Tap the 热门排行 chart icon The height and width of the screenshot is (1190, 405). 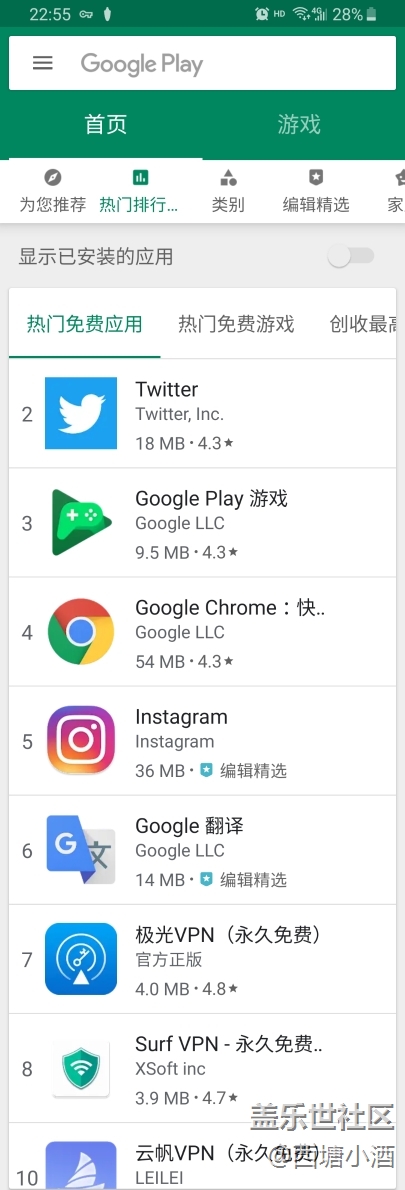(x=140, y=178)
